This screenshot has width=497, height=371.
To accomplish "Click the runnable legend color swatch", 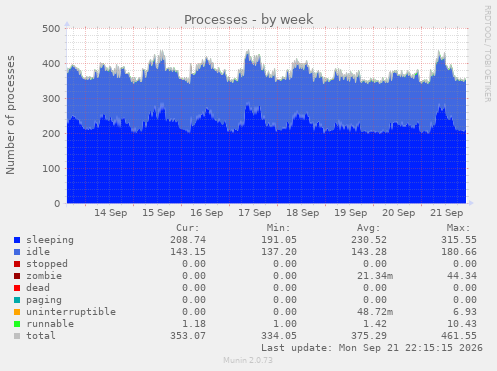I will click(x=17, y=324).
